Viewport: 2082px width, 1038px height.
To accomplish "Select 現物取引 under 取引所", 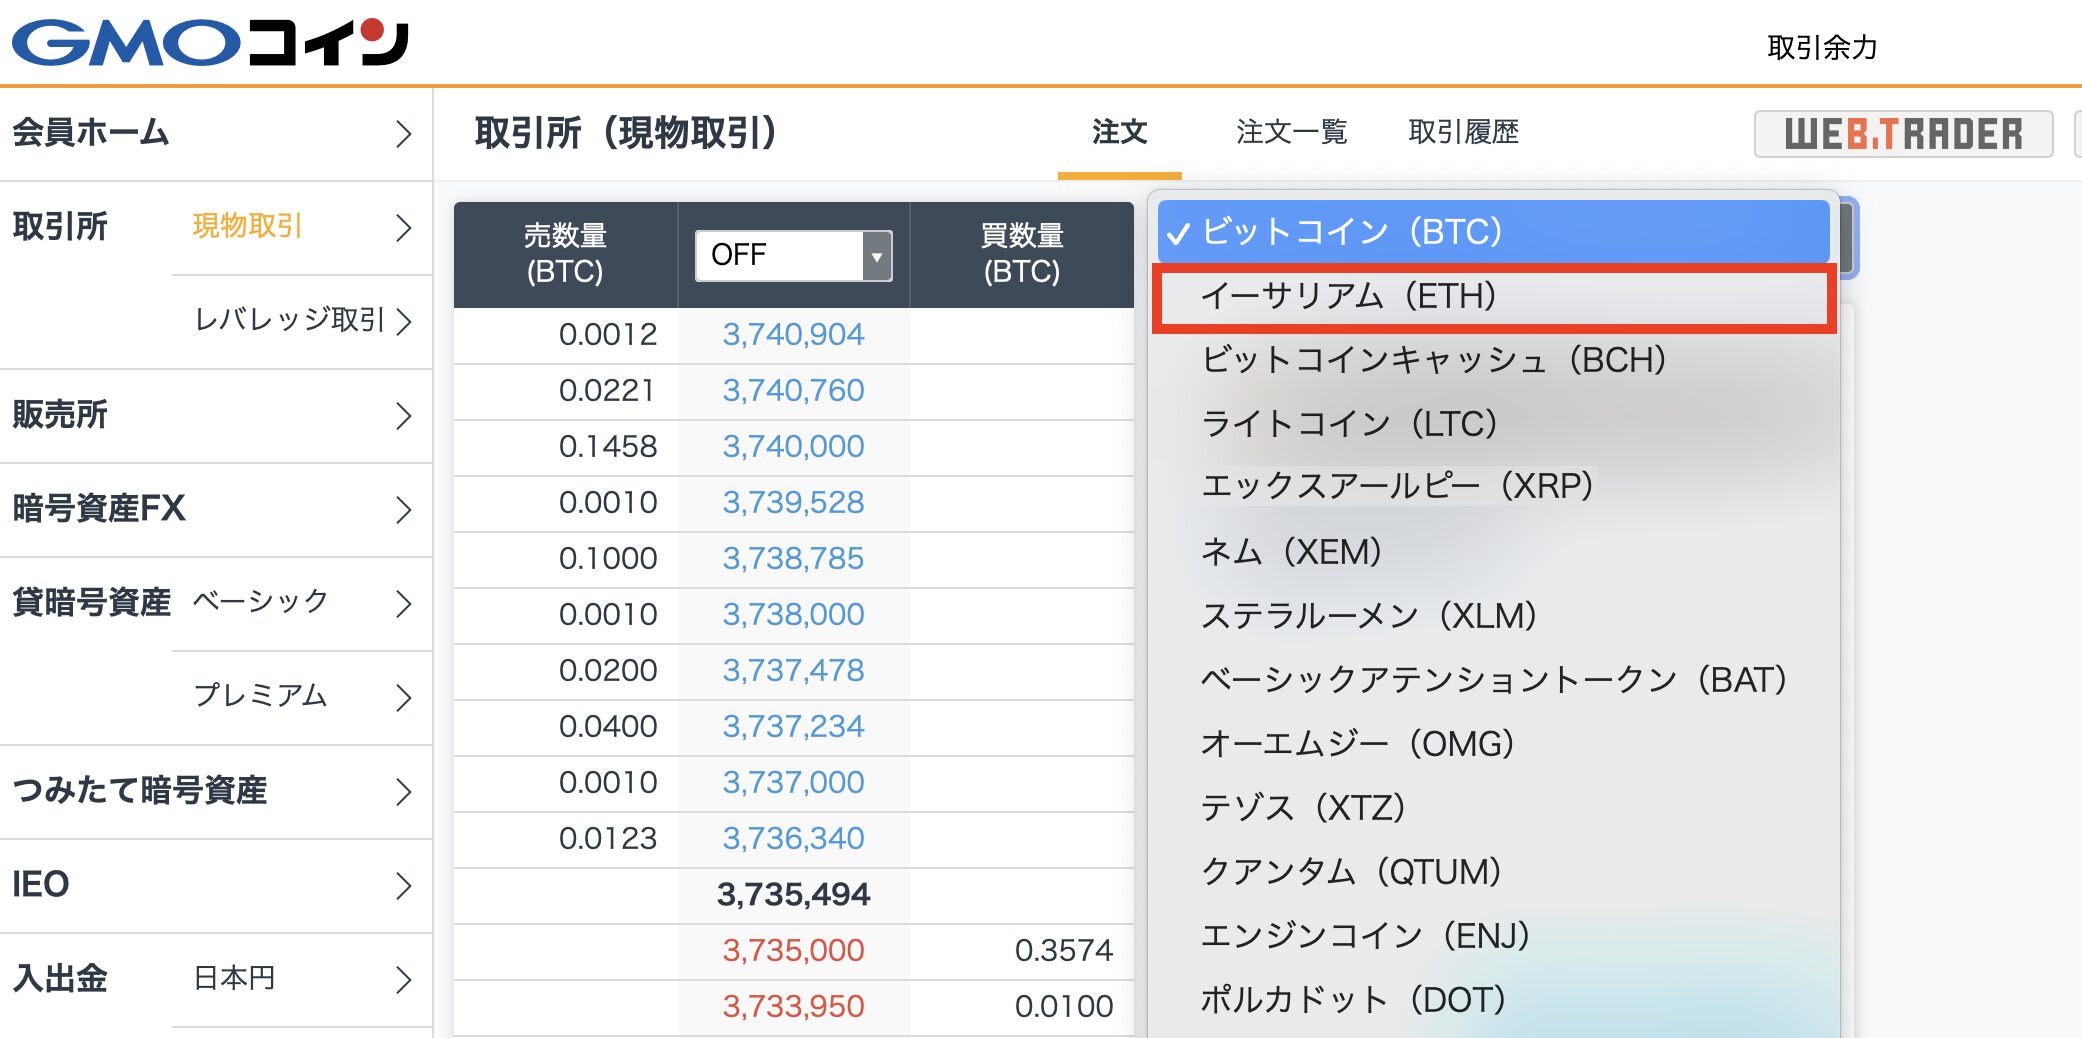I will [x=247, y=226].
